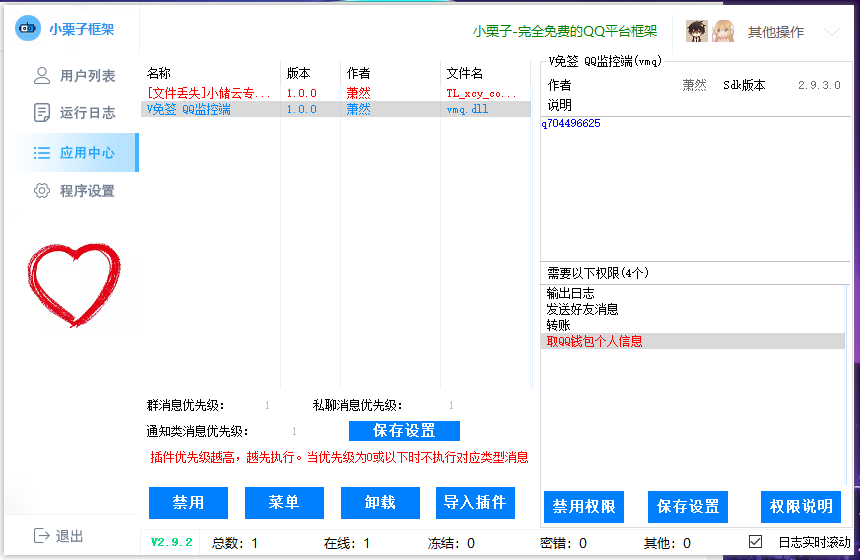The height and width of the screenshot is (560, 860).
Task: Click the 卸载 uninstall button
Action: [380, 503]
